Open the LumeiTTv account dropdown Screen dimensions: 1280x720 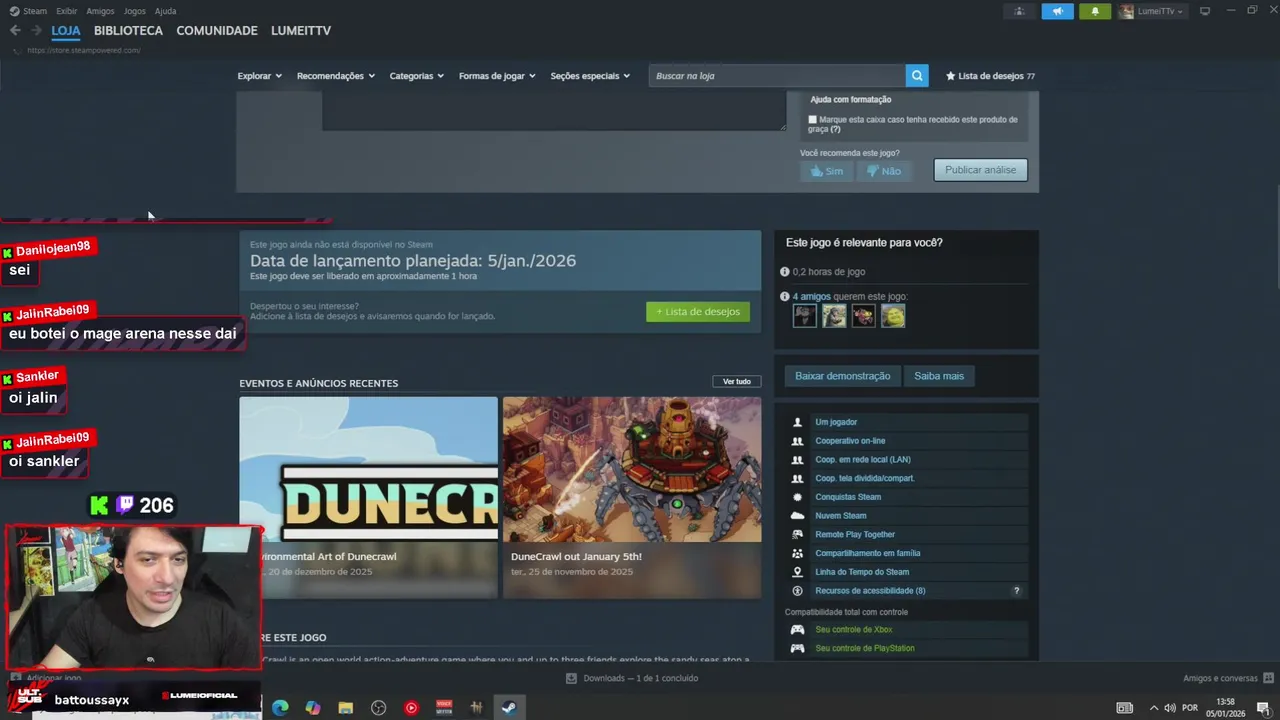tap(1152, 12)
